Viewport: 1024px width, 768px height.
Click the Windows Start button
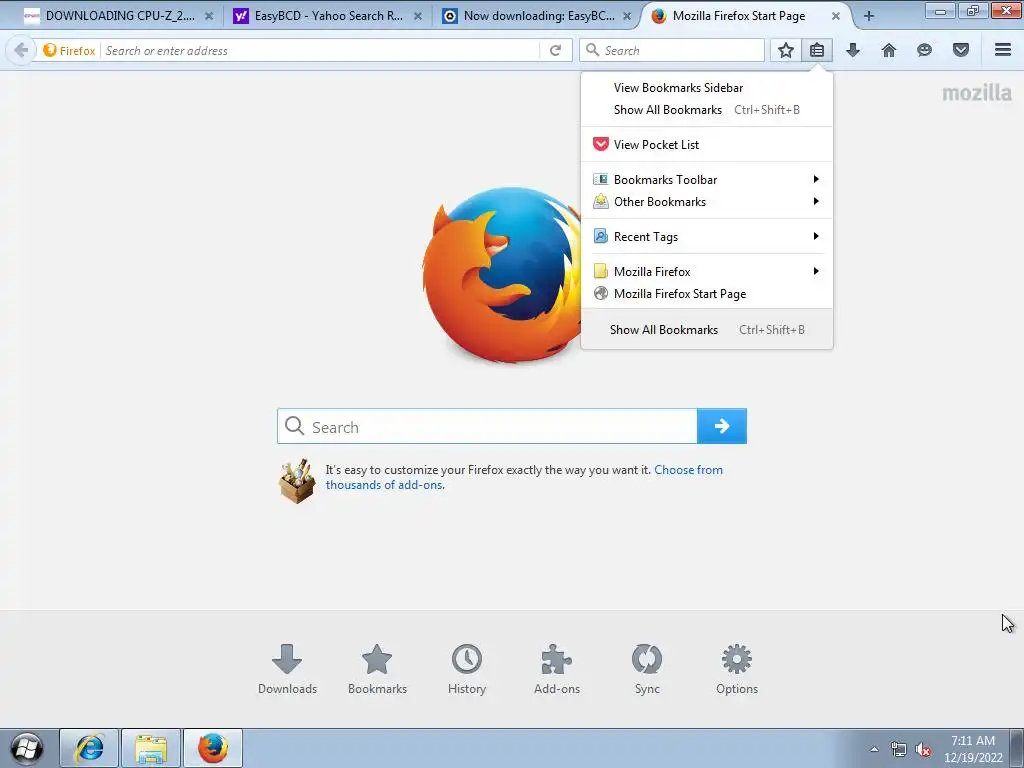[x=27, y=748]
